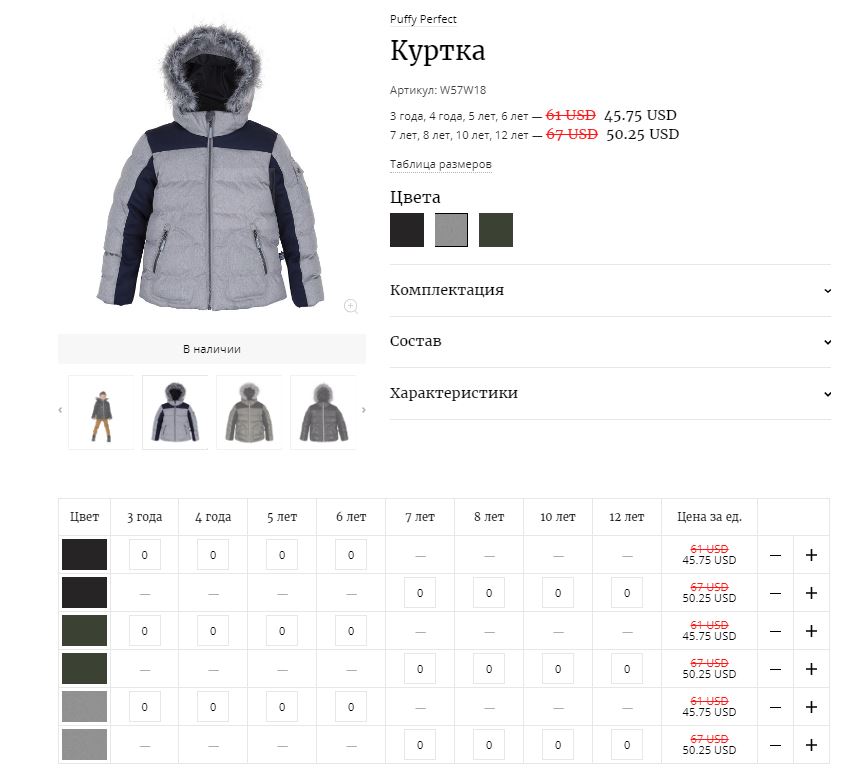Click plus in second black 50.25 USD row

click(811, 593)
